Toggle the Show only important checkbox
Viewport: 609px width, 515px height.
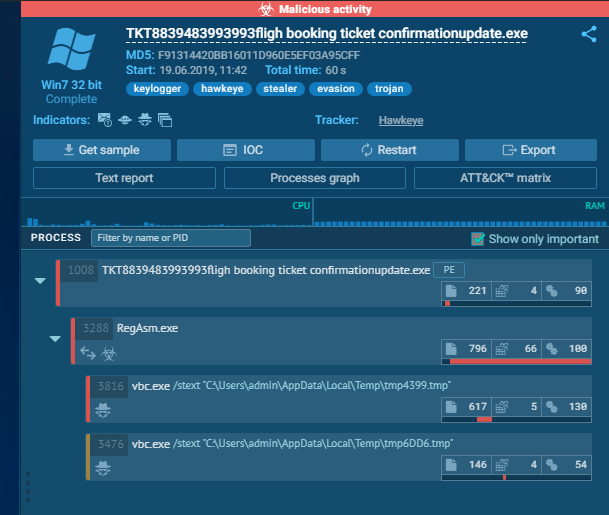478,239
